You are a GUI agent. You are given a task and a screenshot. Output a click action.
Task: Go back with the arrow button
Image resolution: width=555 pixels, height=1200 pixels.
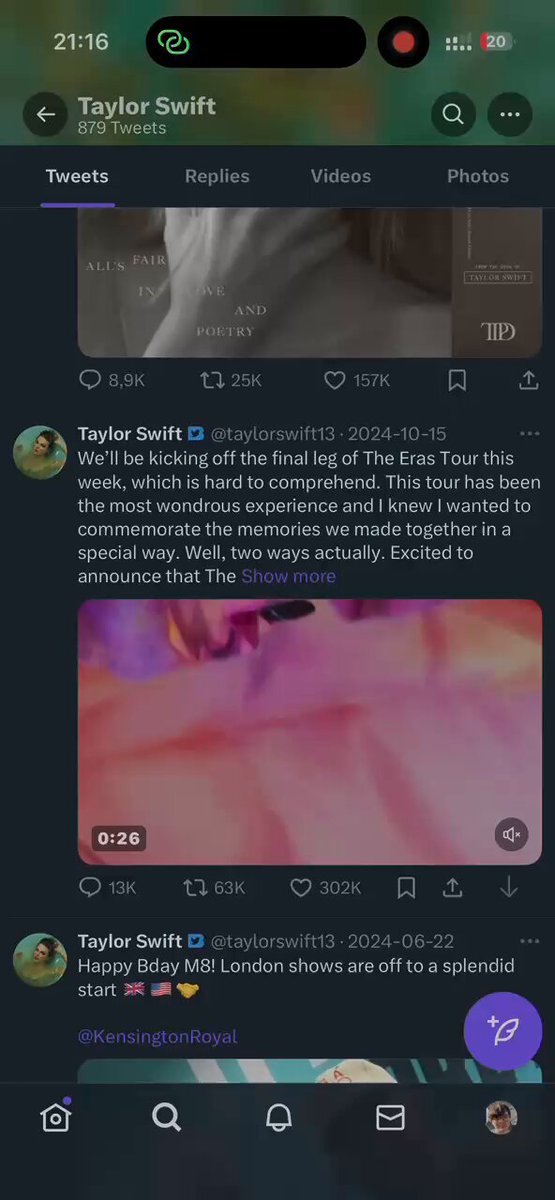[x=46, y=115]
